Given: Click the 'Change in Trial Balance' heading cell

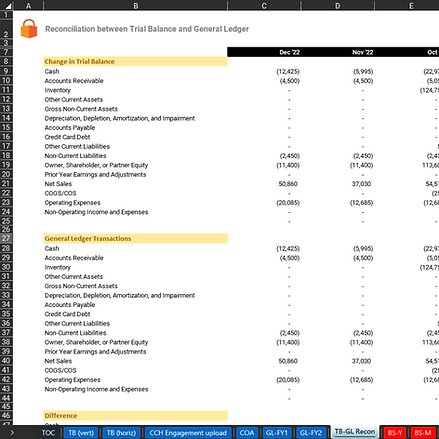Looking at the screenshot, I should (x=135, y=61).
